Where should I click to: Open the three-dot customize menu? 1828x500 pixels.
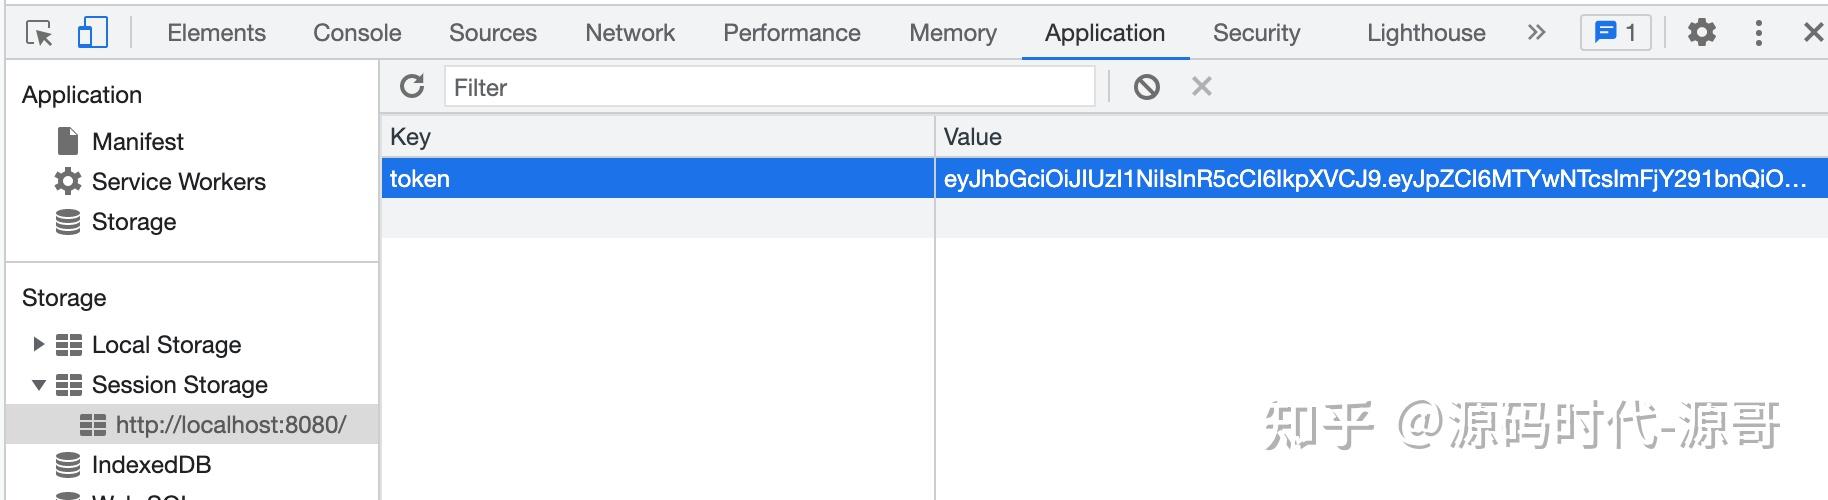click(x=1758, y=33)
